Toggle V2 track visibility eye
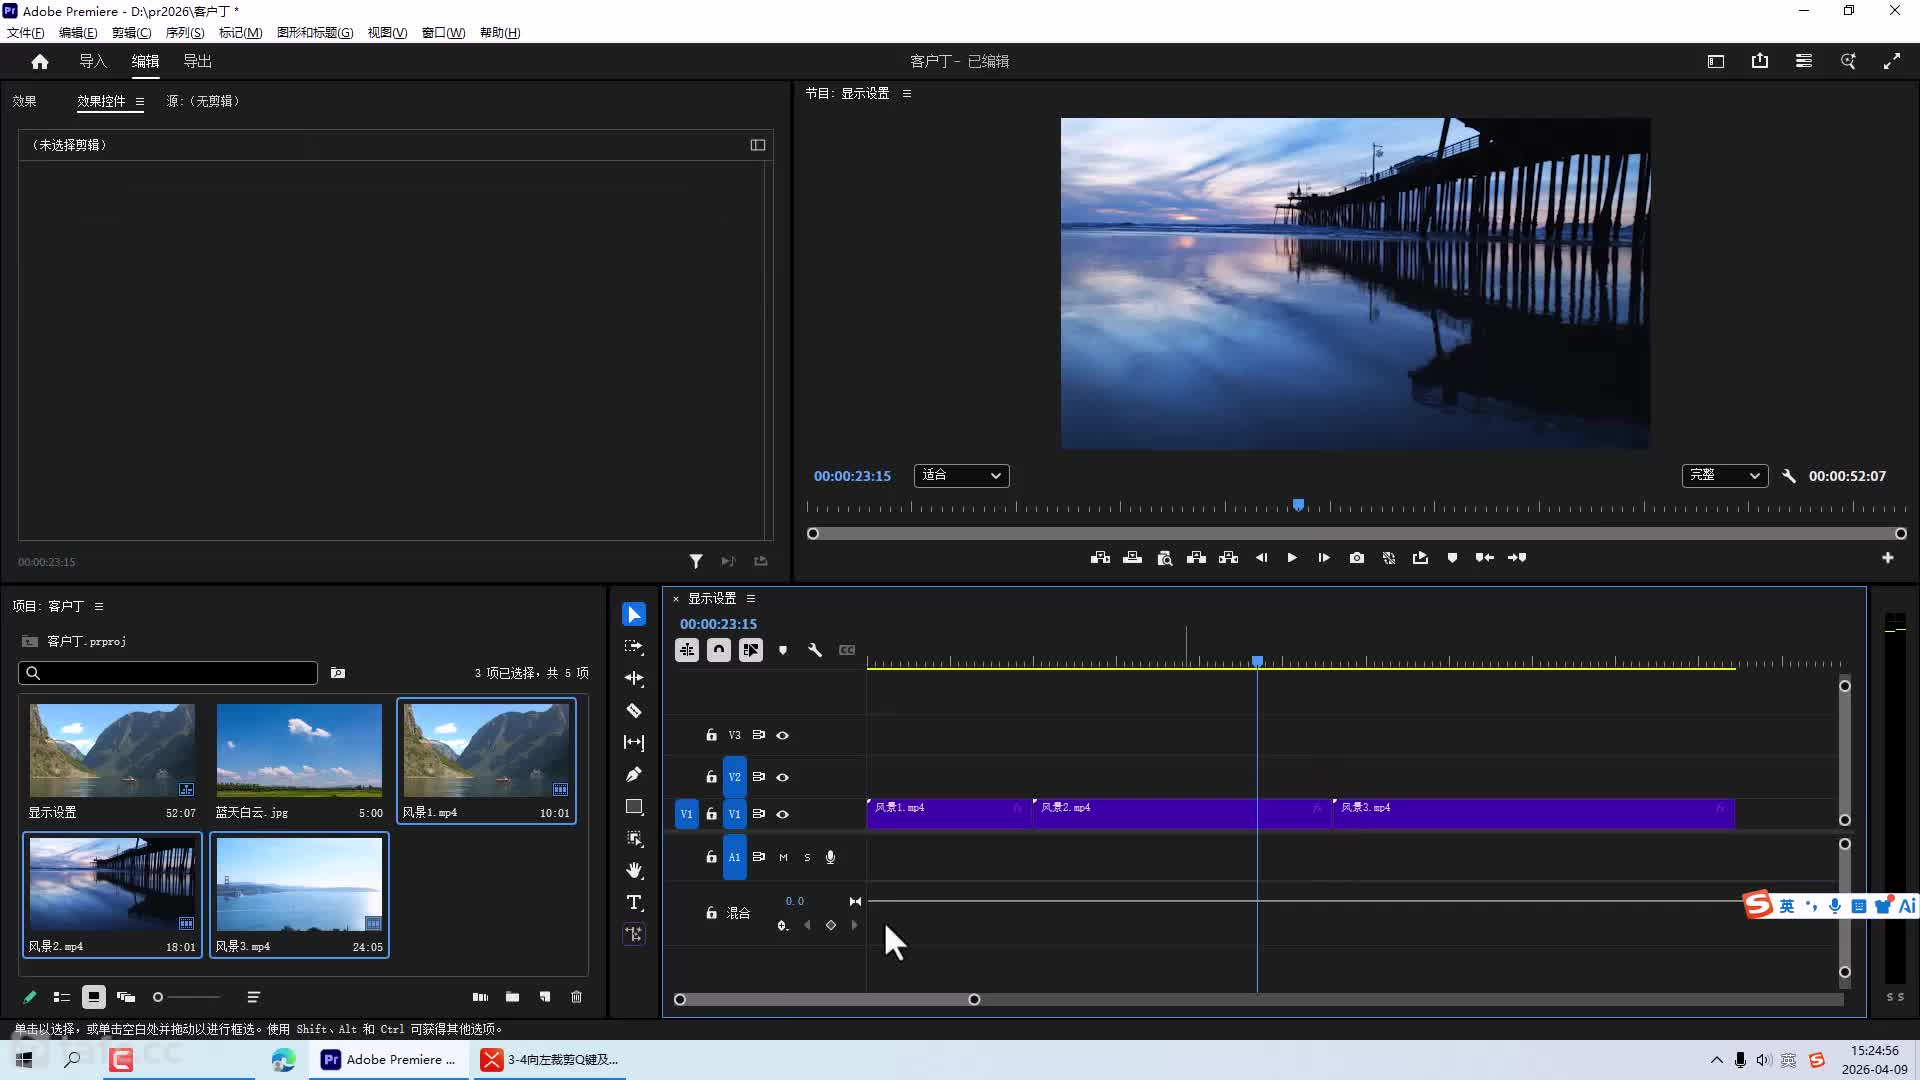Image resolution: width=1920 pixels, height=1080 pixels. pos(783,777)
